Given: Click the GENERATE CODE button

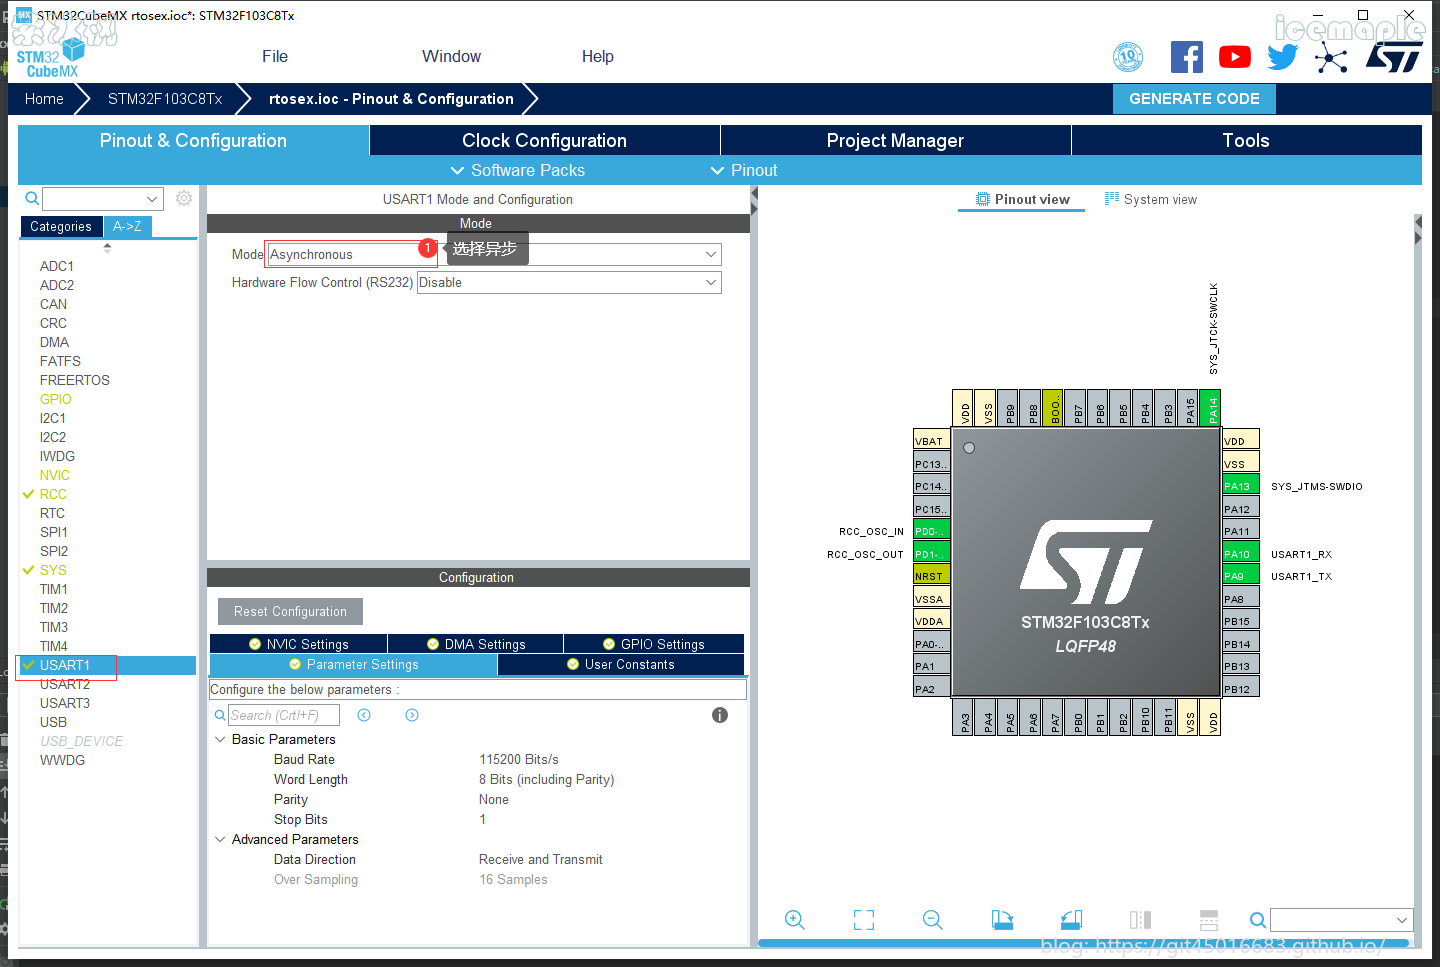Looking at the screenshot, I should click(x=1194, y=98).
